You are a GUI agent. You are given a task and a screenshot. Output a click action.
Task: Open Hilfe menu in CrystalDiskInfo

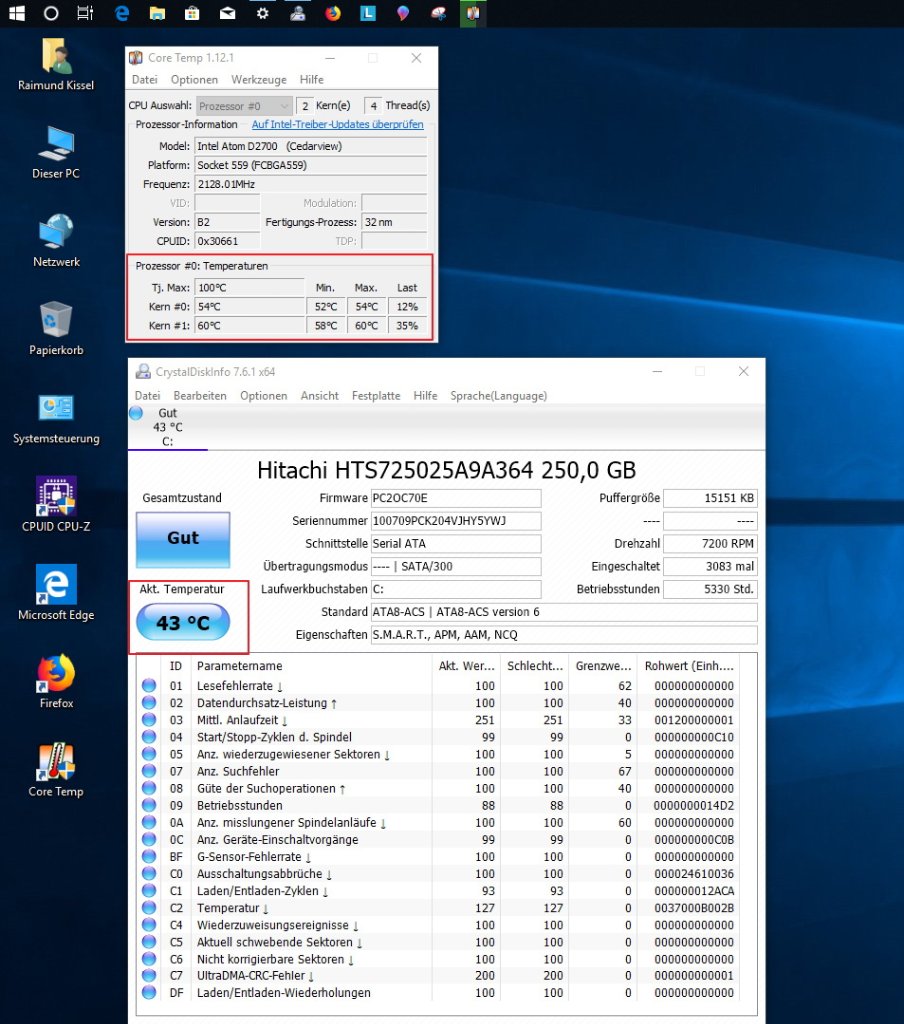point(425,396)
